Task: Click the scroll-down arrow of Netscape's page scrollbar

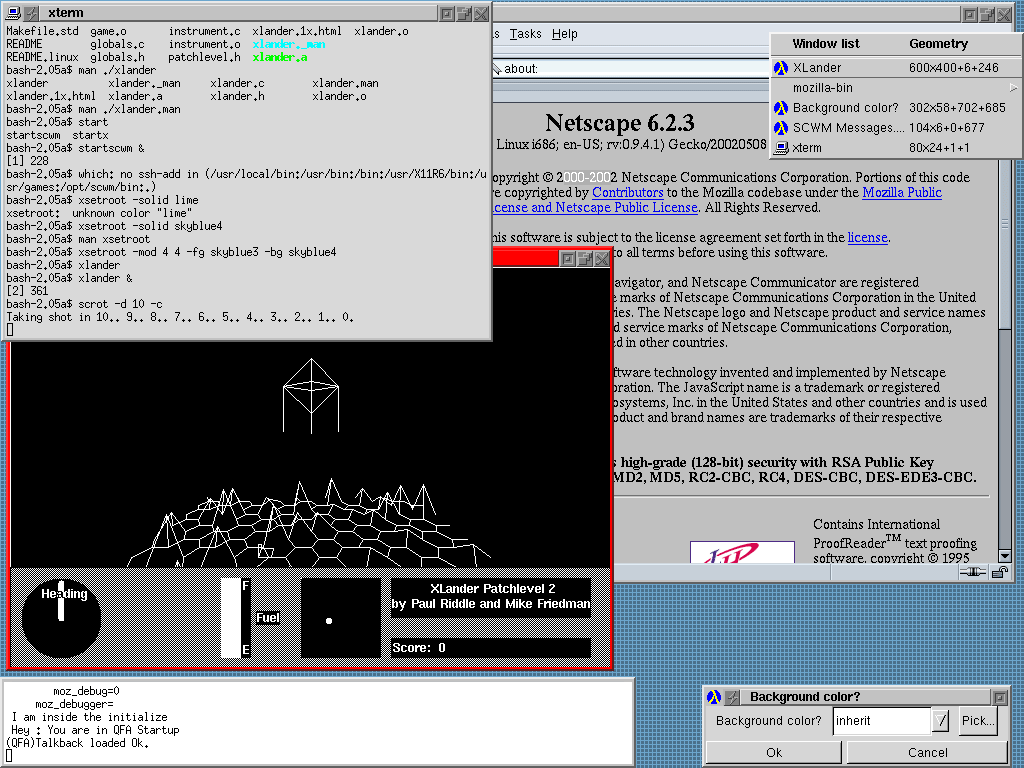Action: 1004,556
